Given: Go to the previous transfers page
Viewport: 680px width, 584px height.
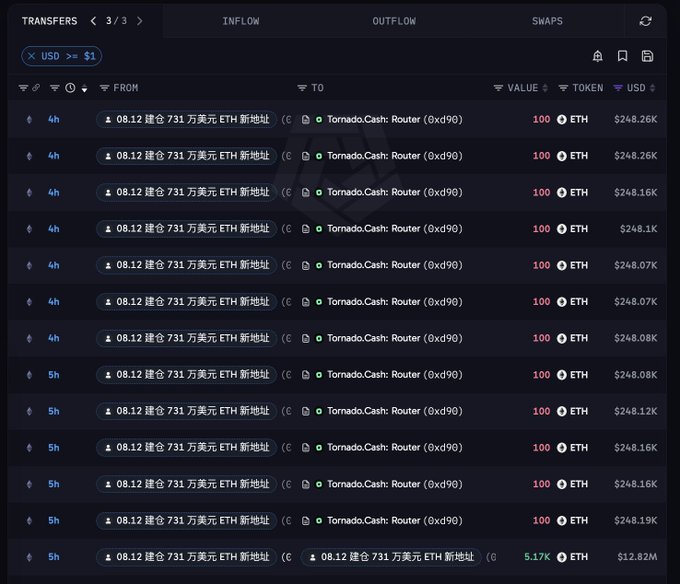Looking at the screenshot, I should pos(93,21).
